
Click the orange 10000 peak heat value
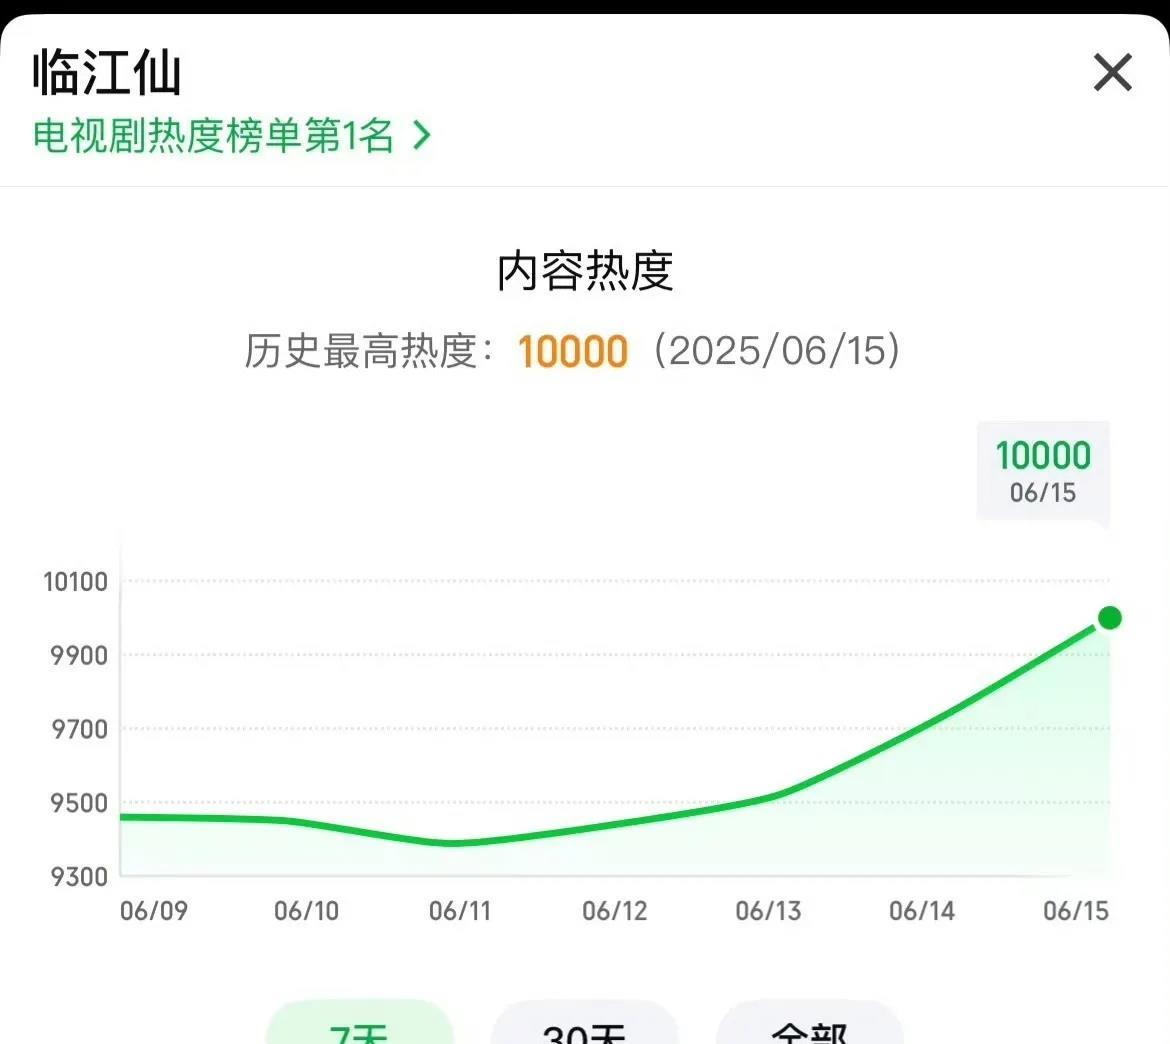coord(573,351)
